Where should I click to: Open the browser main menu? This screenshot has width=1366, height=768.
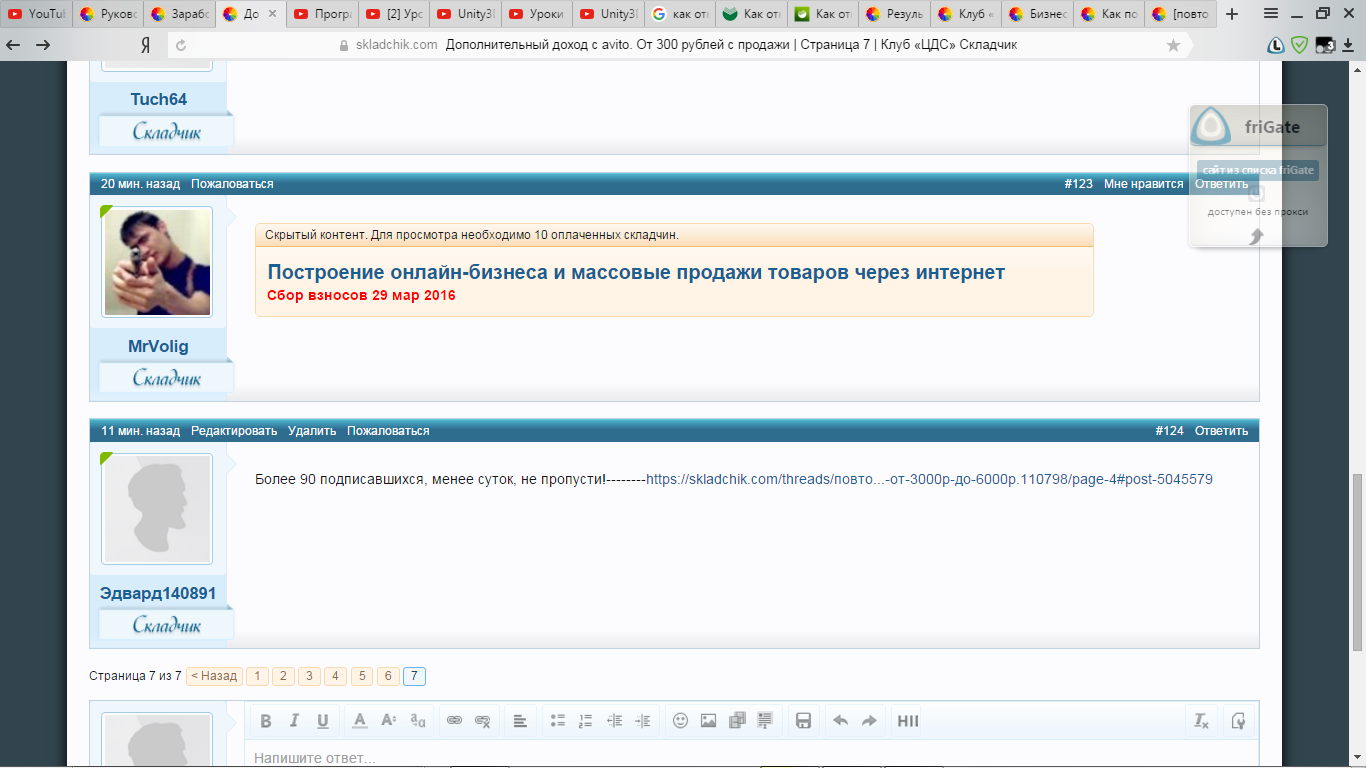point(1271,14)
